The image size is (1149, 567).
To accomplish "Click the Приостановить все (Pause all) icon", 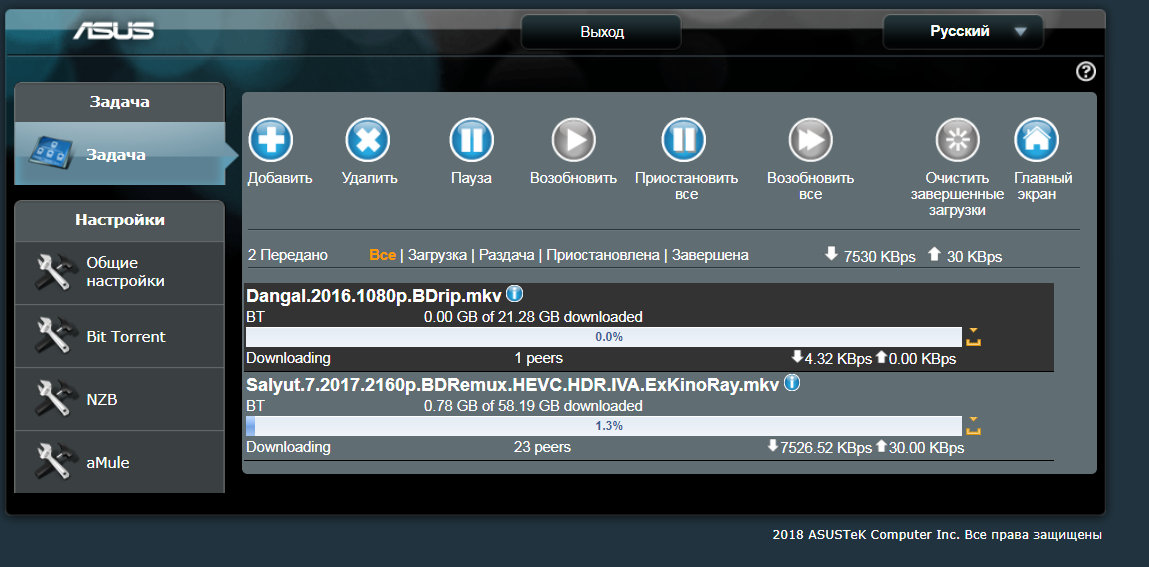I will 684,141.
